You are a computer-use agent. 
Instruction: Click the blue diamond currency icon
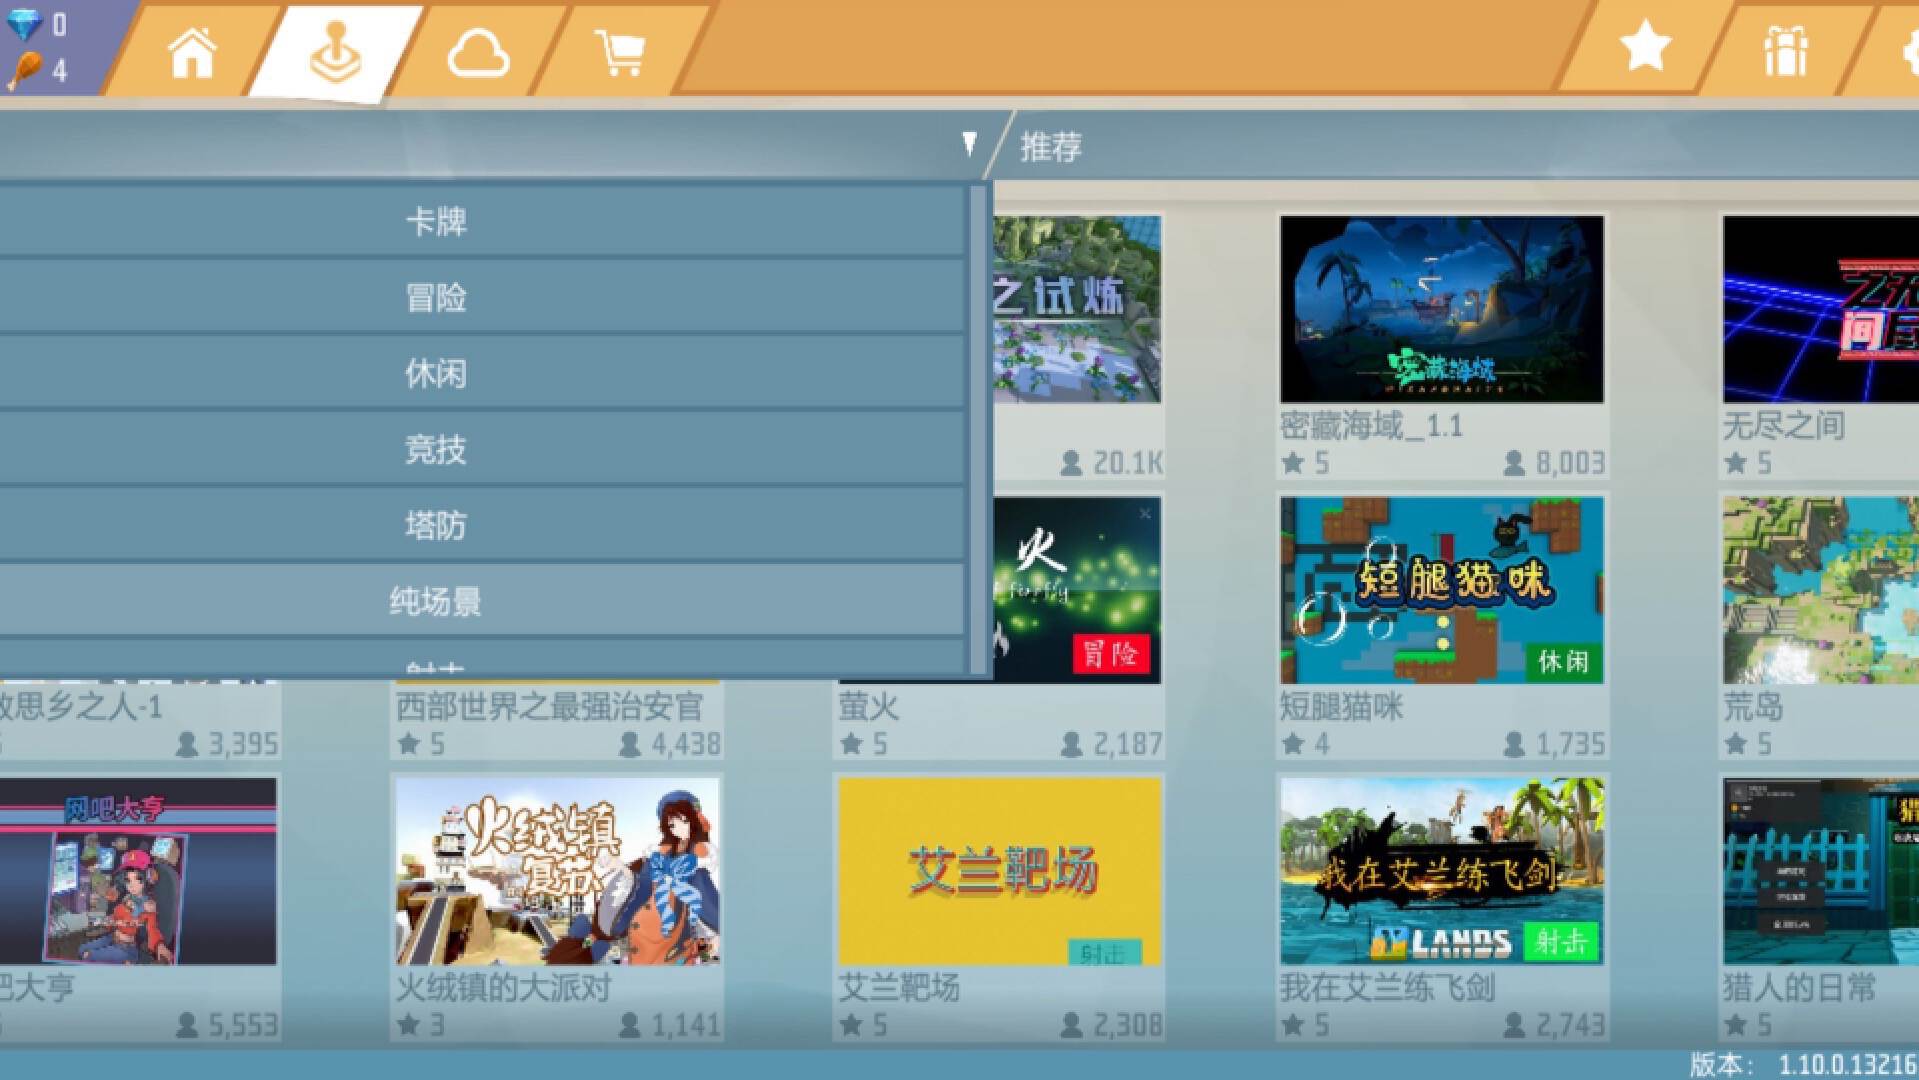(24, 24)
